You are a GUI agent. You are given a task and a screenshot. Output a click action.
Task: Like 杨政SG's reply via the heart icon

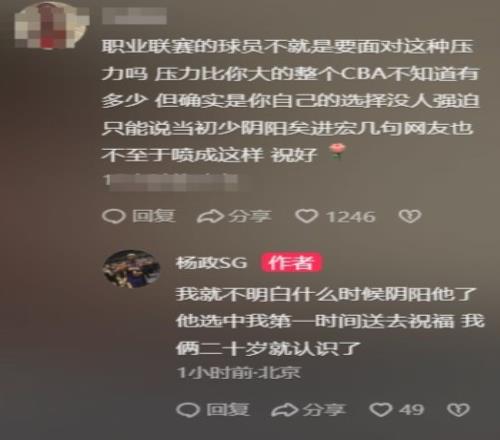click(381, 409)
